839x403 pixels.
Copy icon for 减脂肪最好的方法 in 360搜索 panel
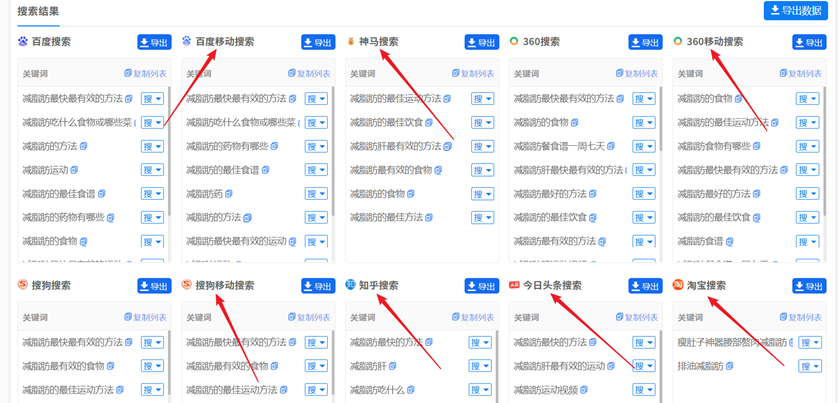point(593,194)
